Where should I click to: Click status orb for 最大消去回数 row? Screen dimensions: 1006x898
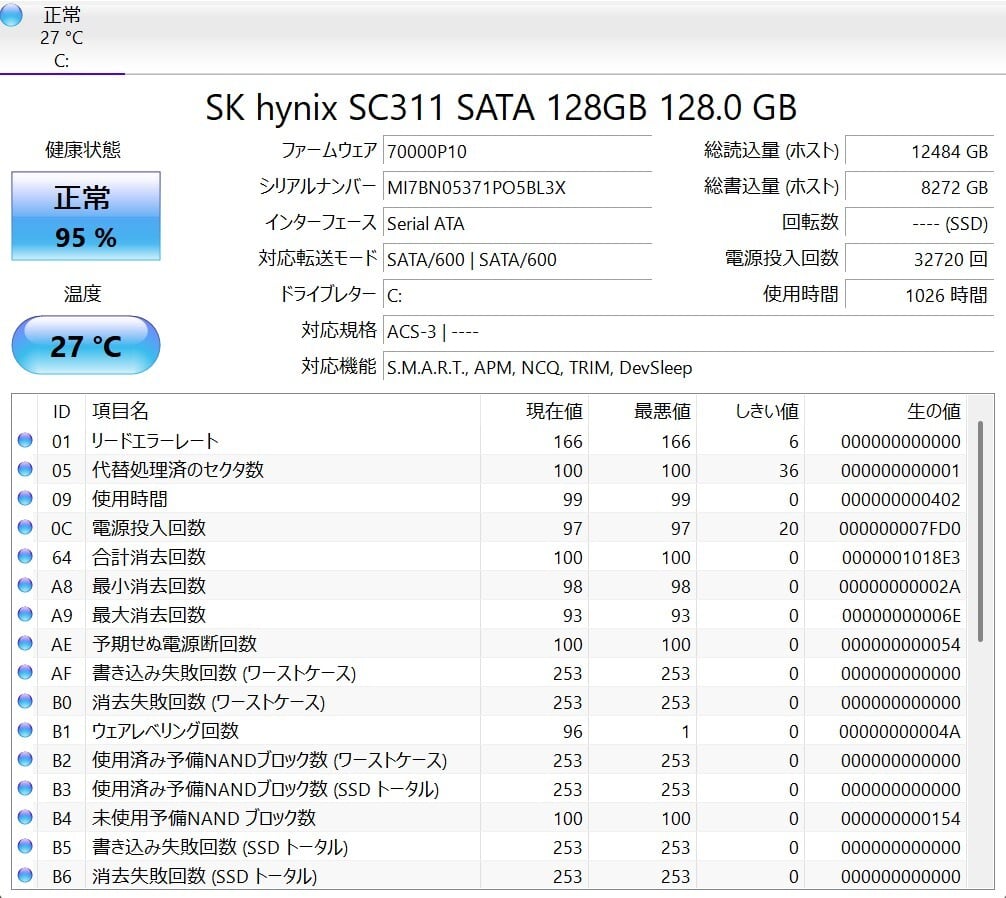[25, 615]
